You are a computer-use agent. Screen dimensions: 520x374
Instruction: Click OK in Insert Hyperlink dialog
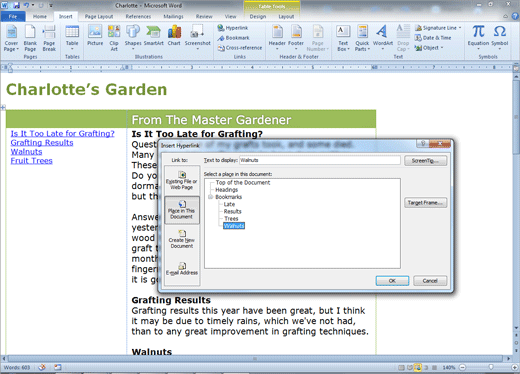(392, 281)
